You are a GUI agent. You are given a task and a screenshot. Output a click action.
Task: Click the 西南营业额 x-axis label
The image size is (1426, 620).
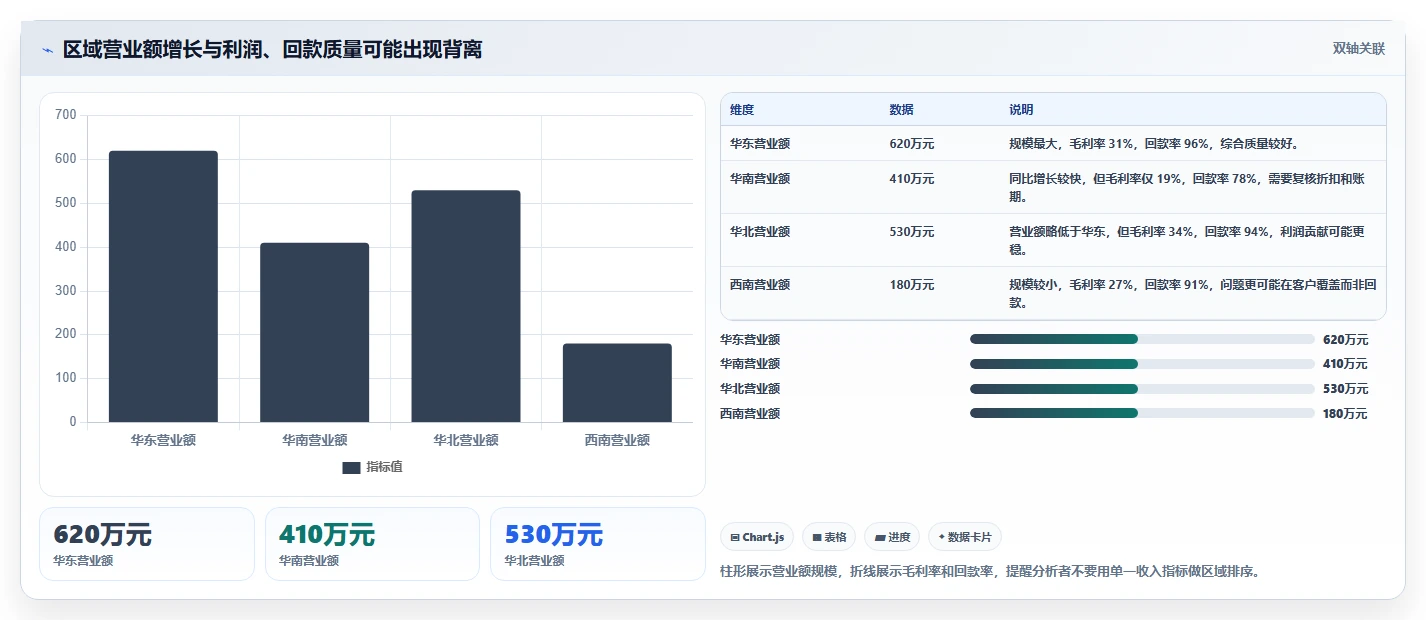(617, 440)
